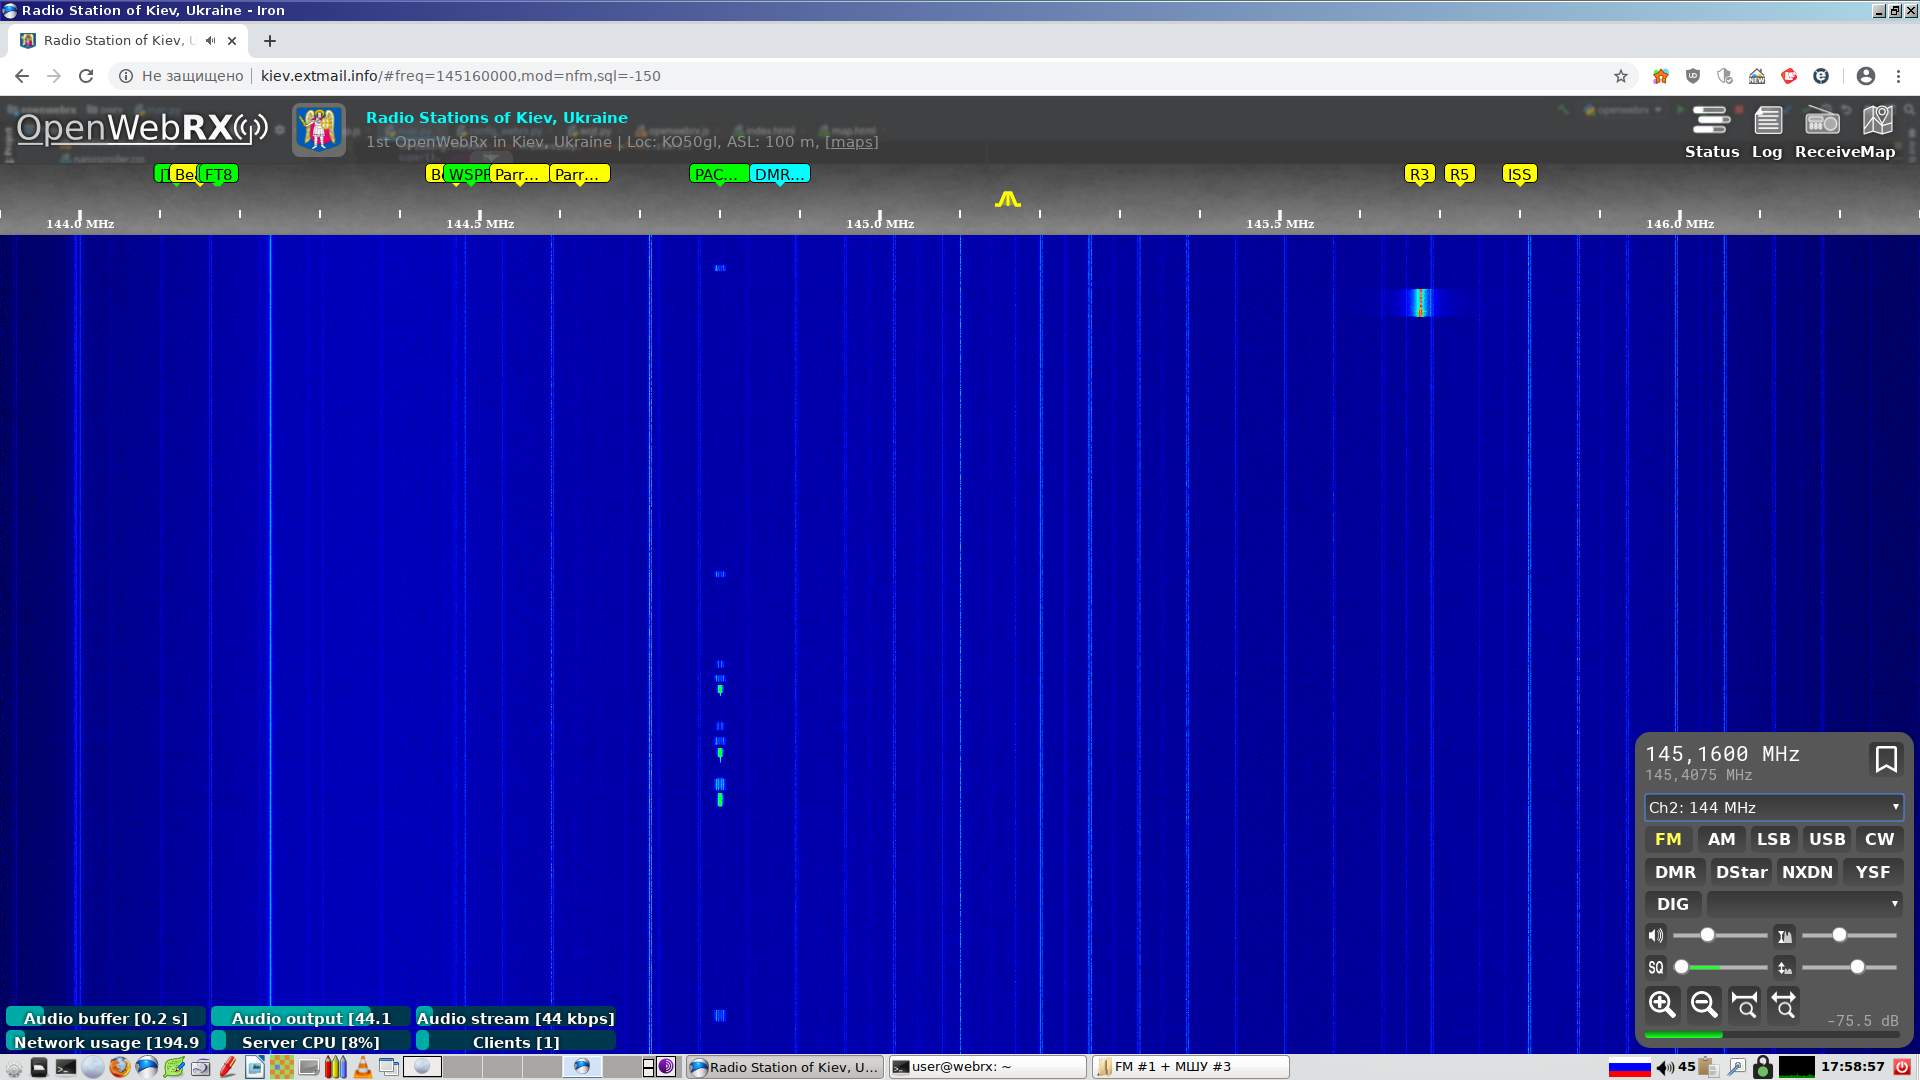This screenshot has height=1080, width=1920.
Task: Go back in browser history
Action: pos(22,76)
